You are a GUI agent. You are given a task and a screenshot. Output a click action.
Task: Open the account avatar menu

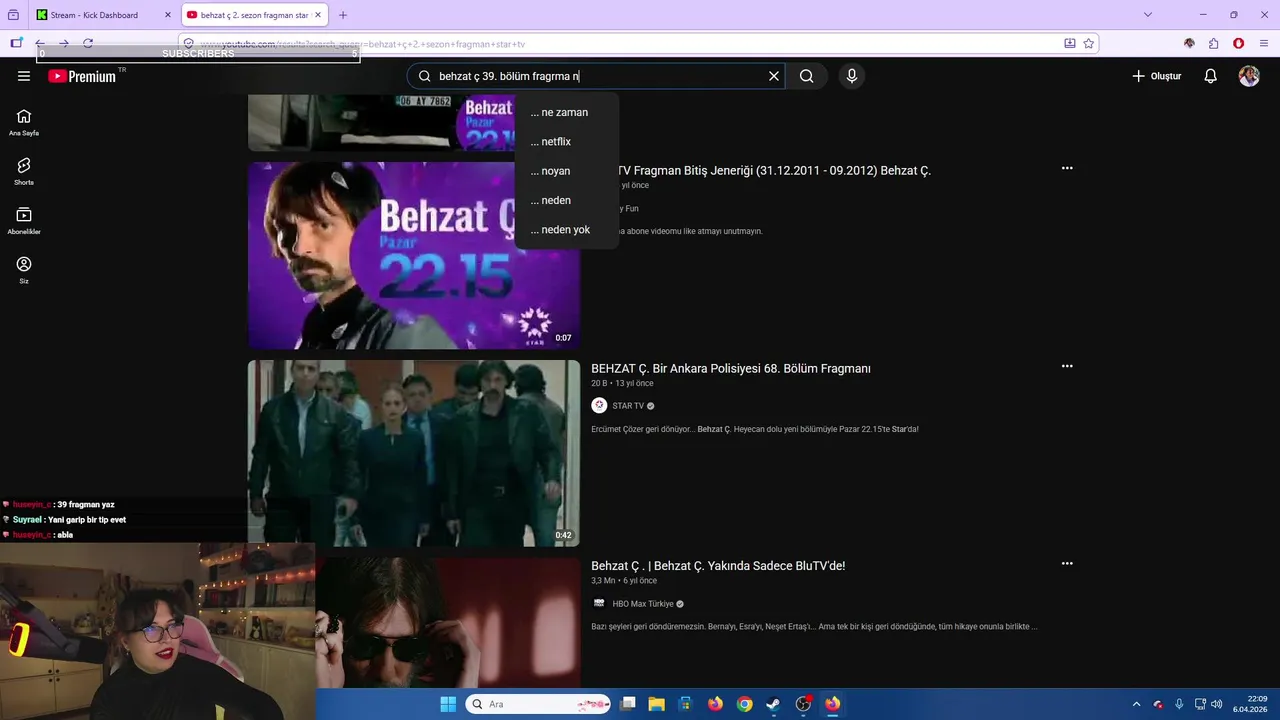tap(1249, 76)
